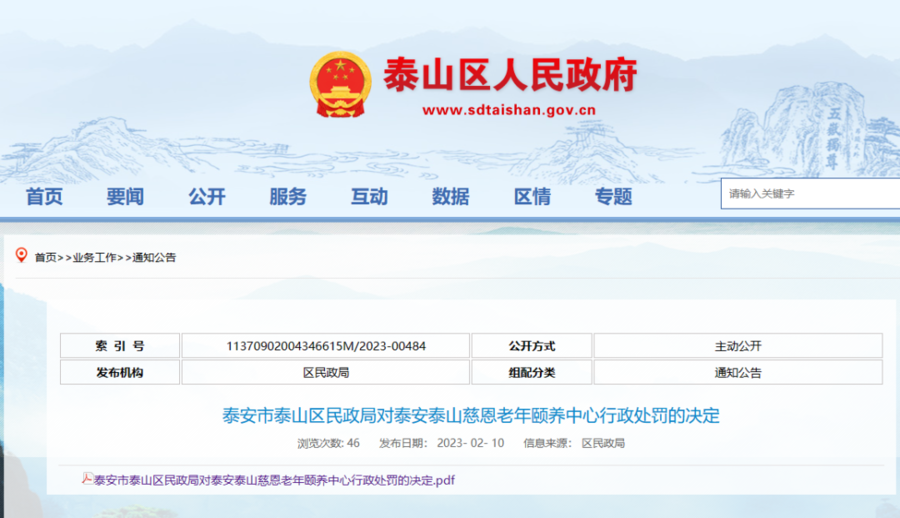Open the 行政处罚的决定.pdf attachment link

274,480
